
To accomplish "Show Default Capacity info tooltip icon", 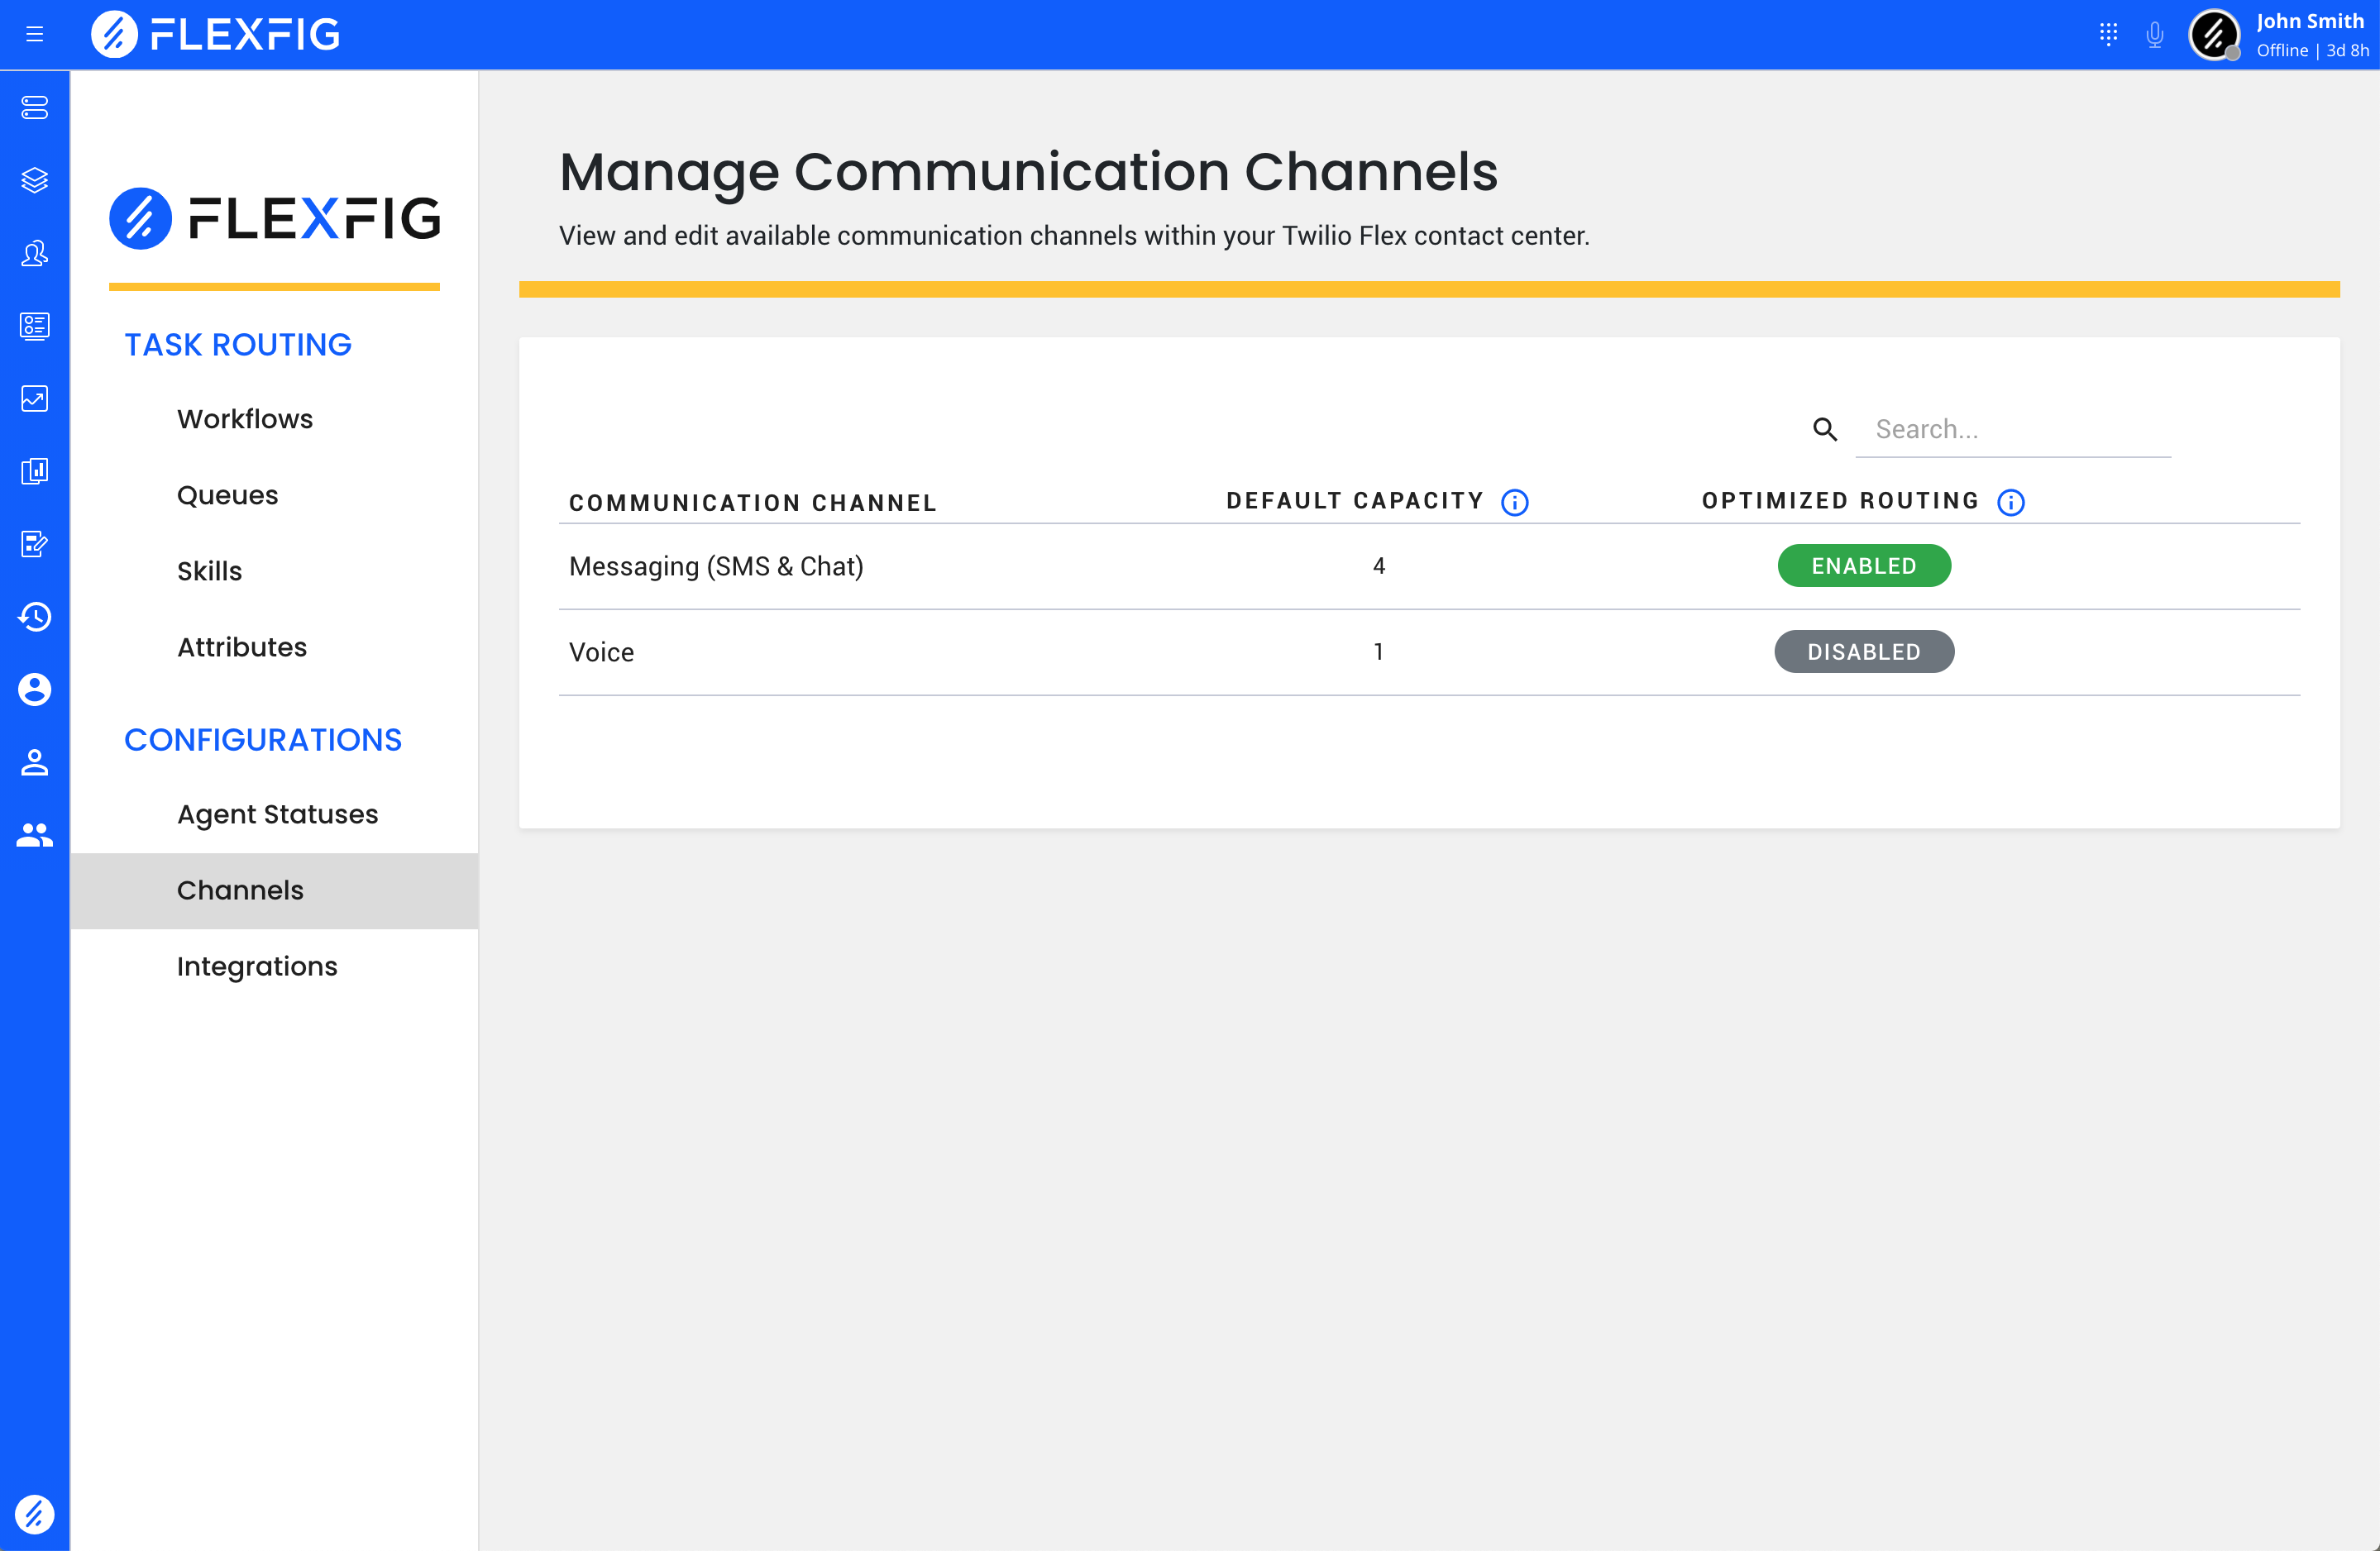I will pos(1515,502).
